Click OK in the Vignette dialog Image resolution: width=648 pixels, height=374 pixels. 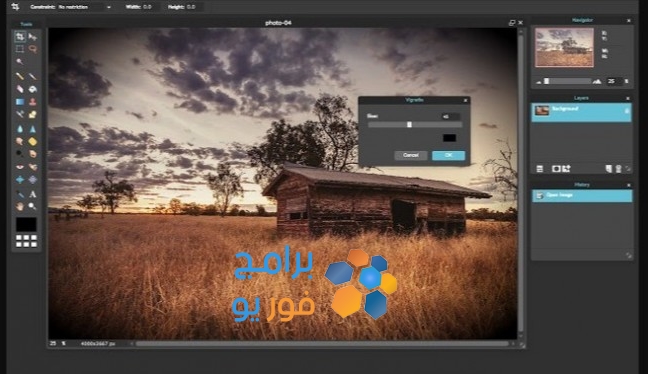click(x=448, y=155)
